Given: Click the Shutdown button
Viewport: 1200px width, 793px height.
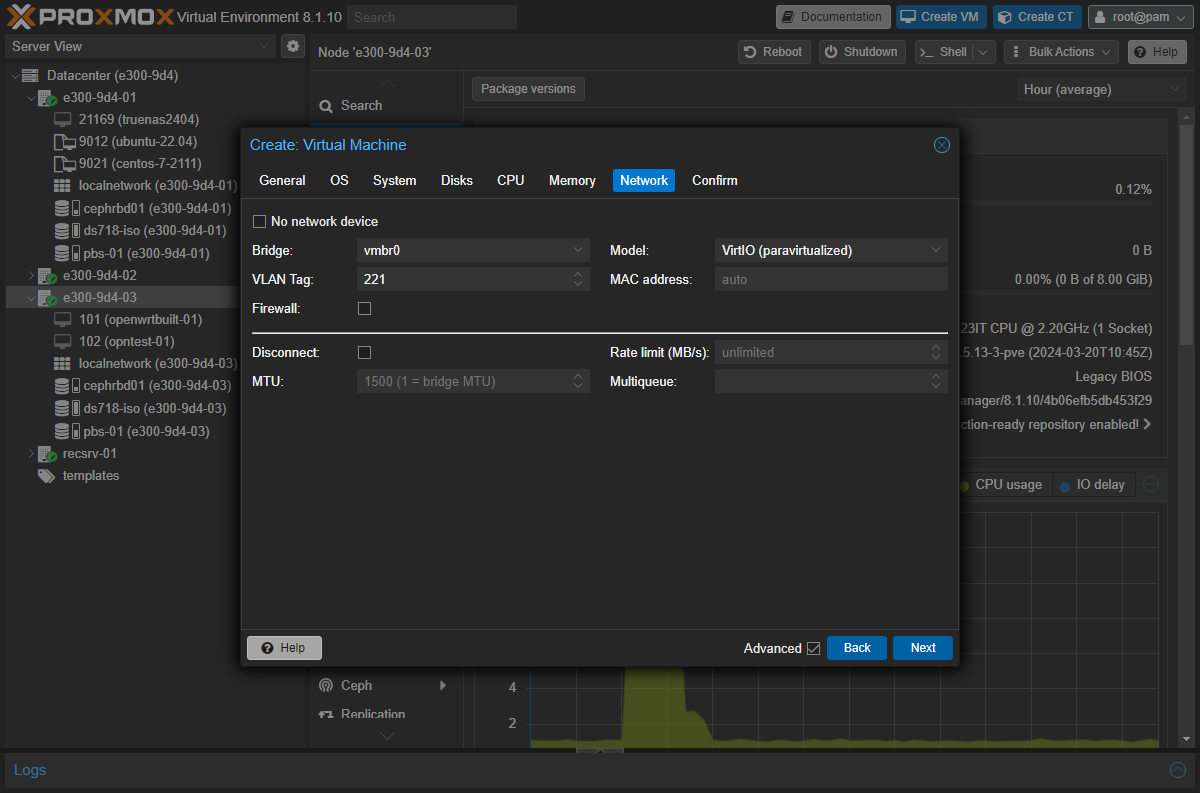Looking at the screenshot, I should 862,52.
